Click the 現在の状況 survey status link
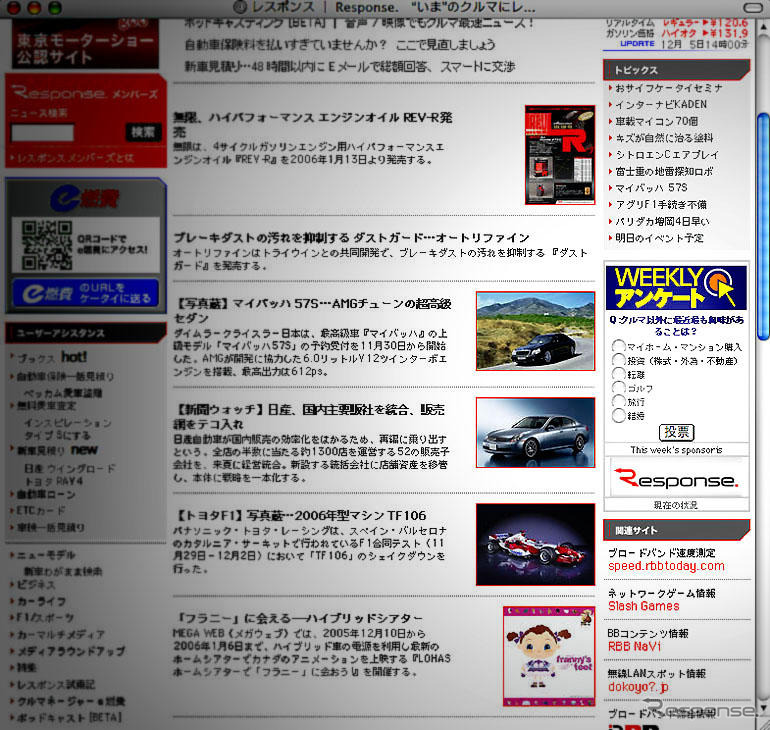The height and width of the screenshot is (730, 770). [676, 505]
